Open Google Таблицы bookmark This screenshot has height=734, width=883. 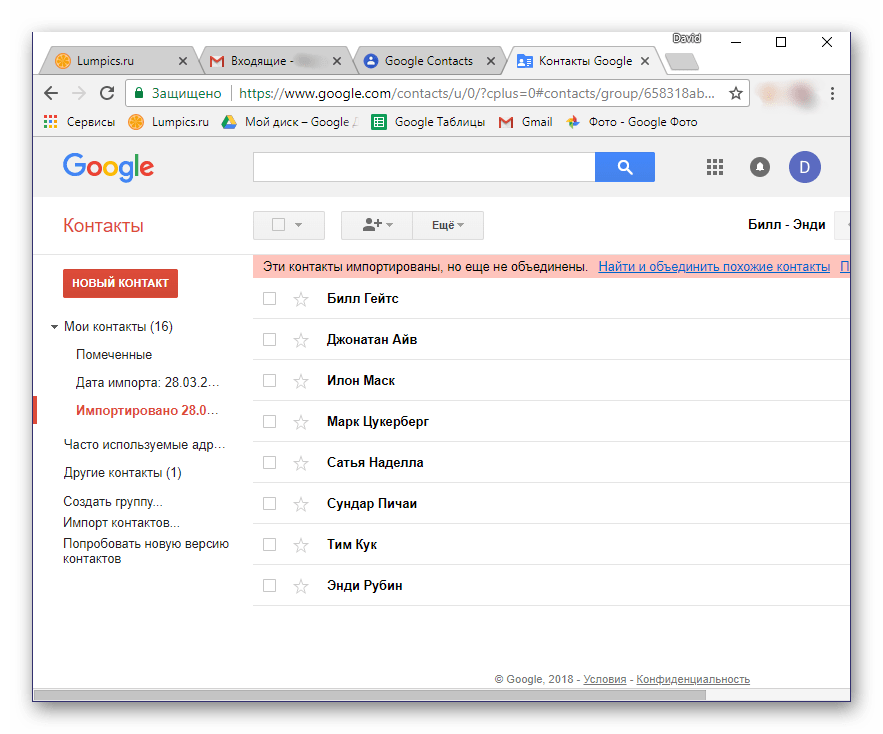[x=428, y=122]
